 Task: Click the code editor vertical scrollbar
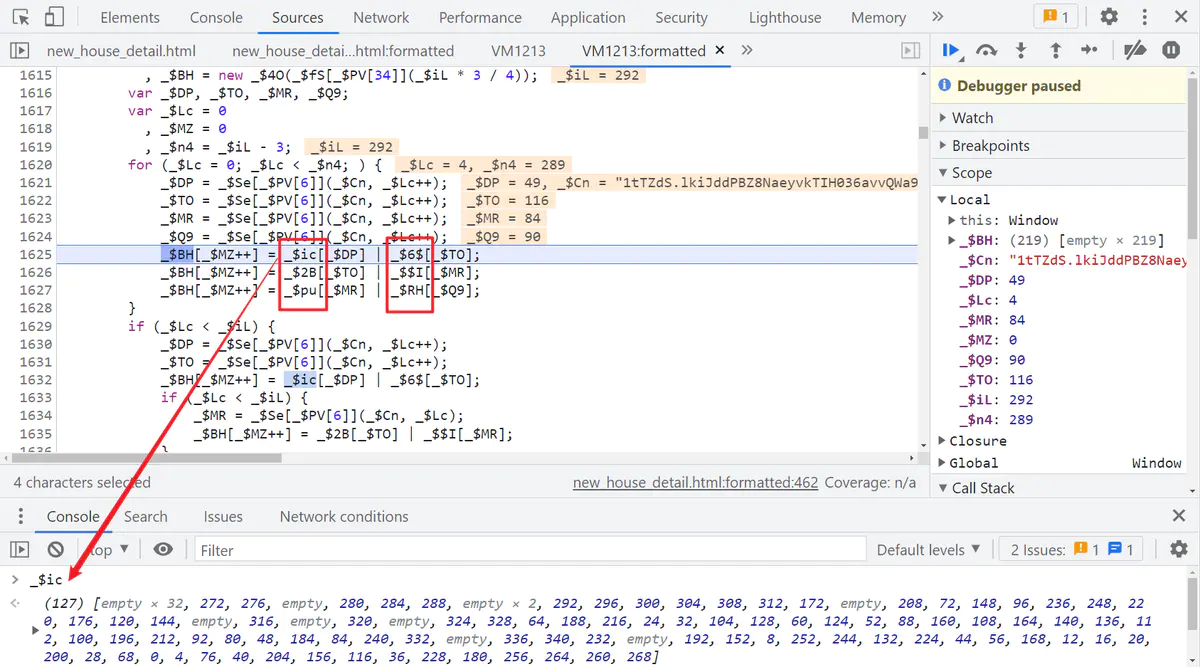click(923, 132)
